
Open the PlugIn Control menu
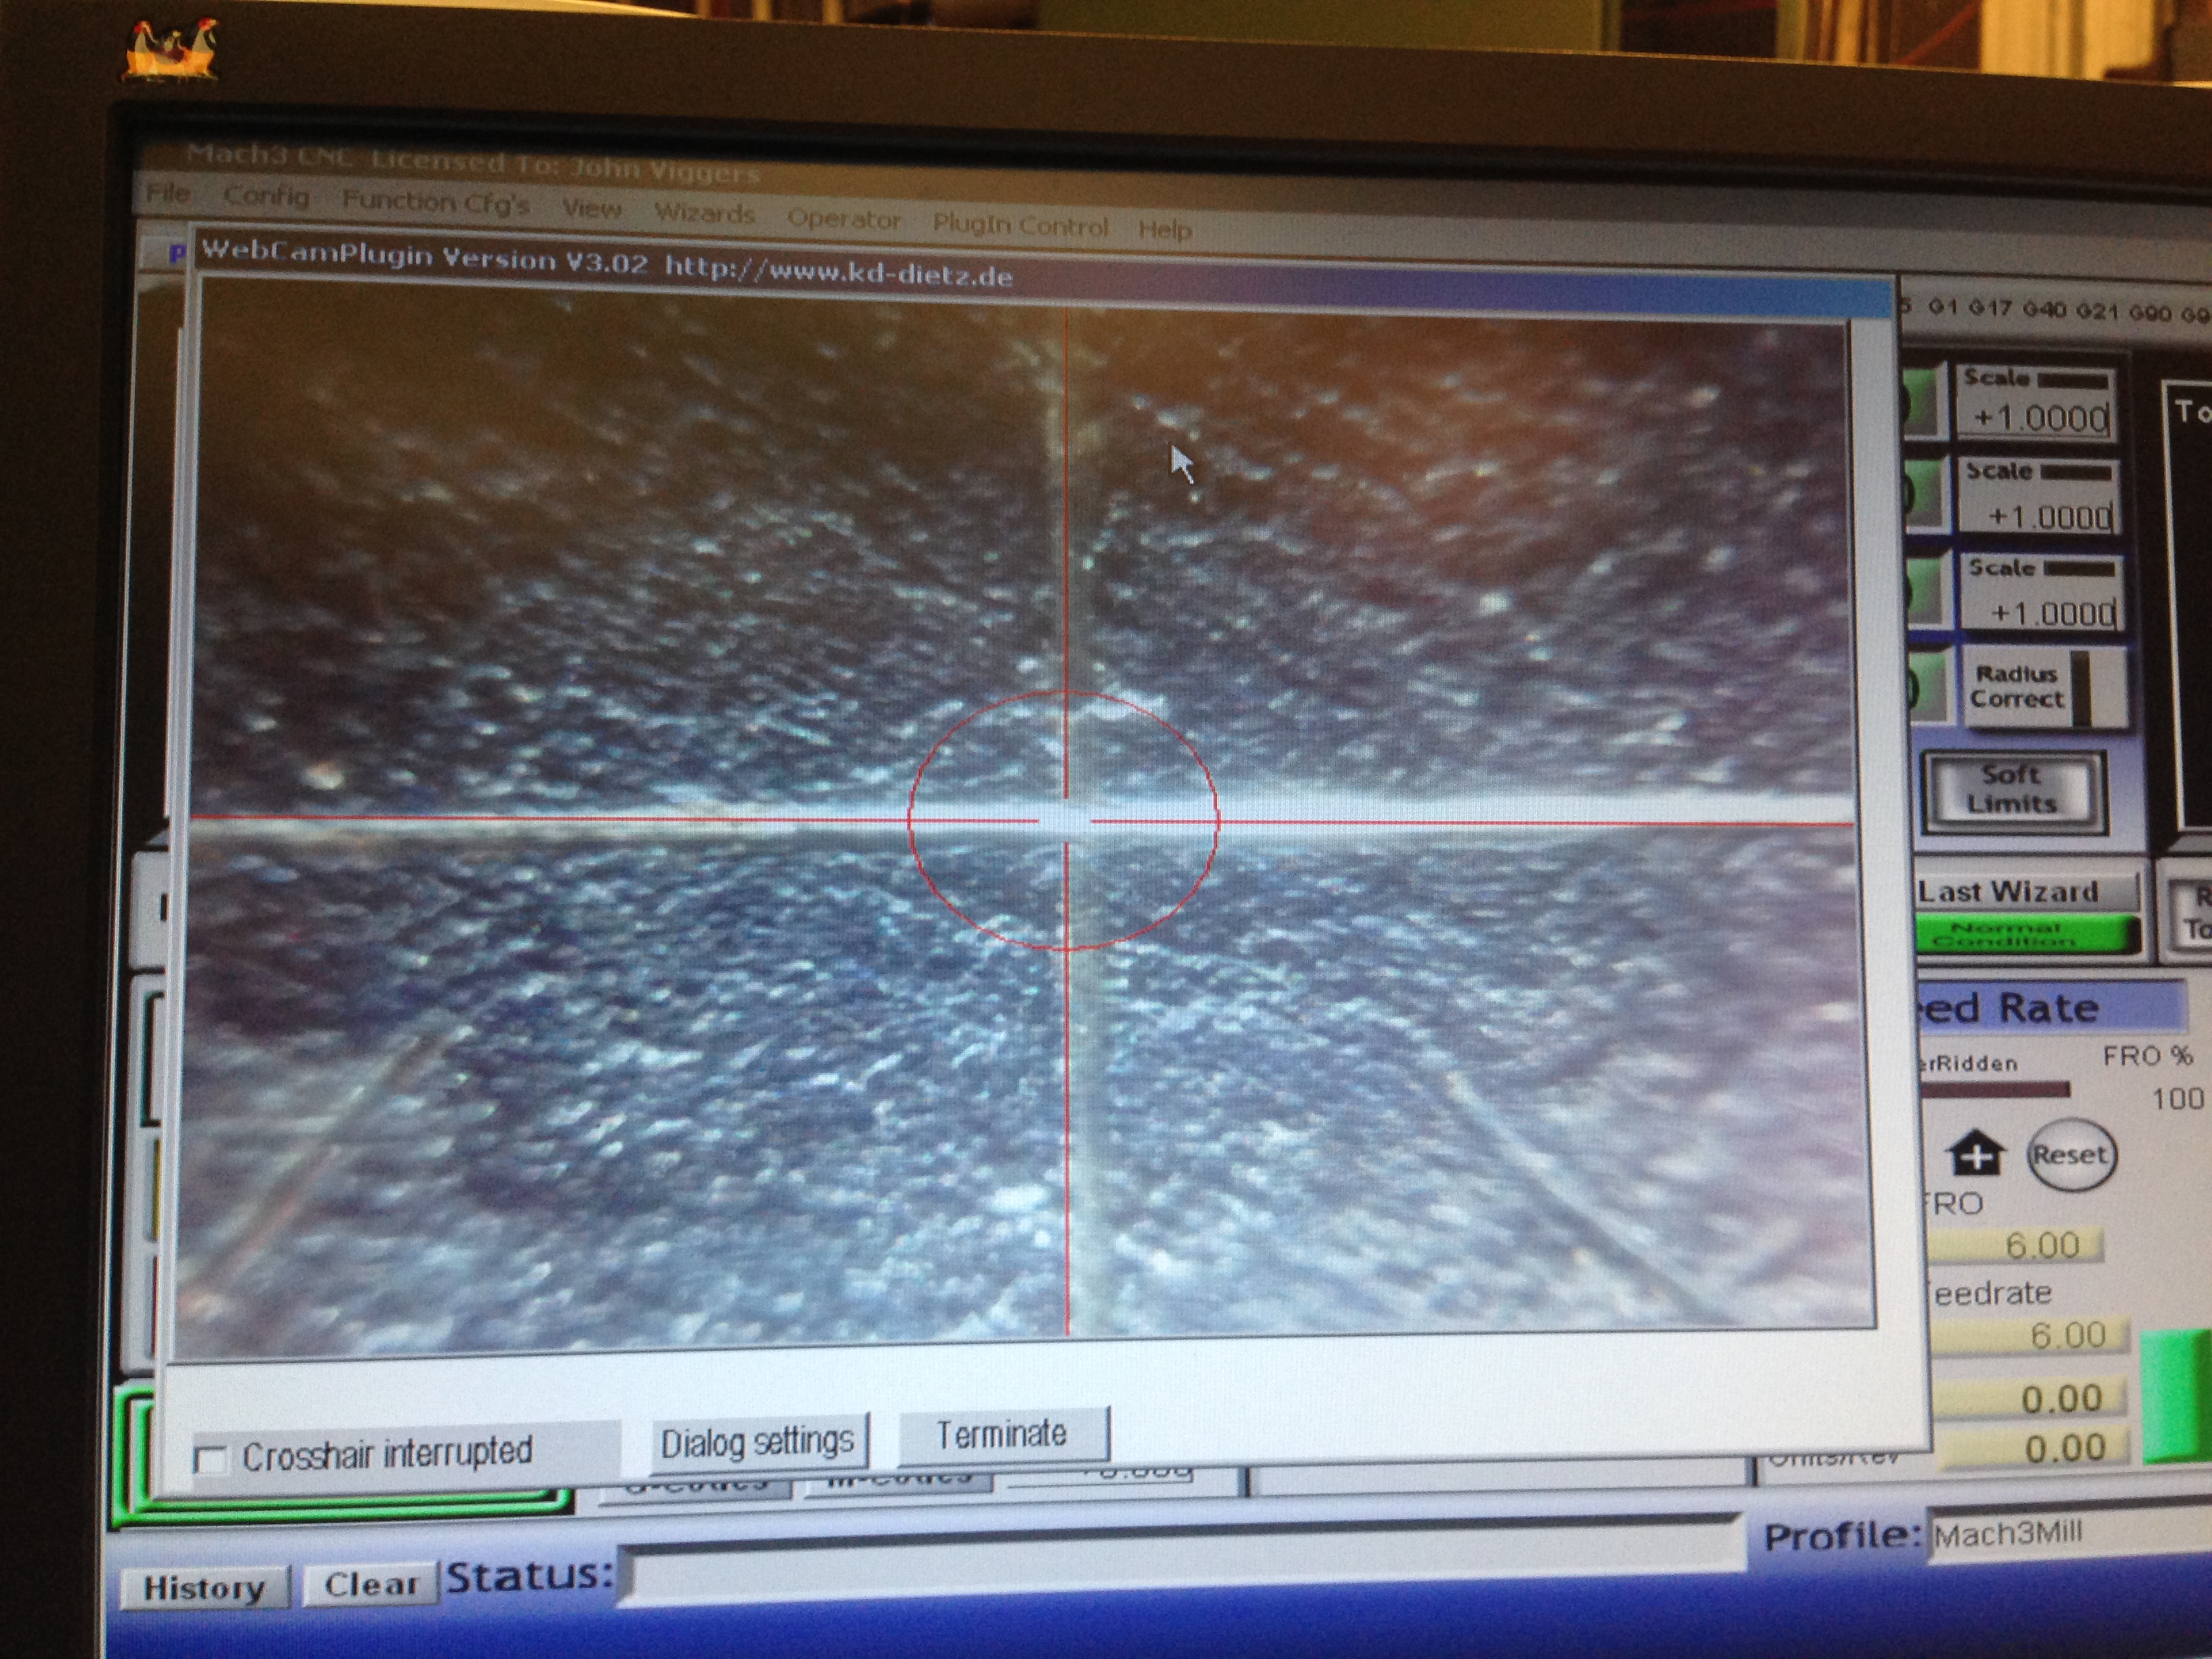pyautogui.click(x=1021, y=224)
